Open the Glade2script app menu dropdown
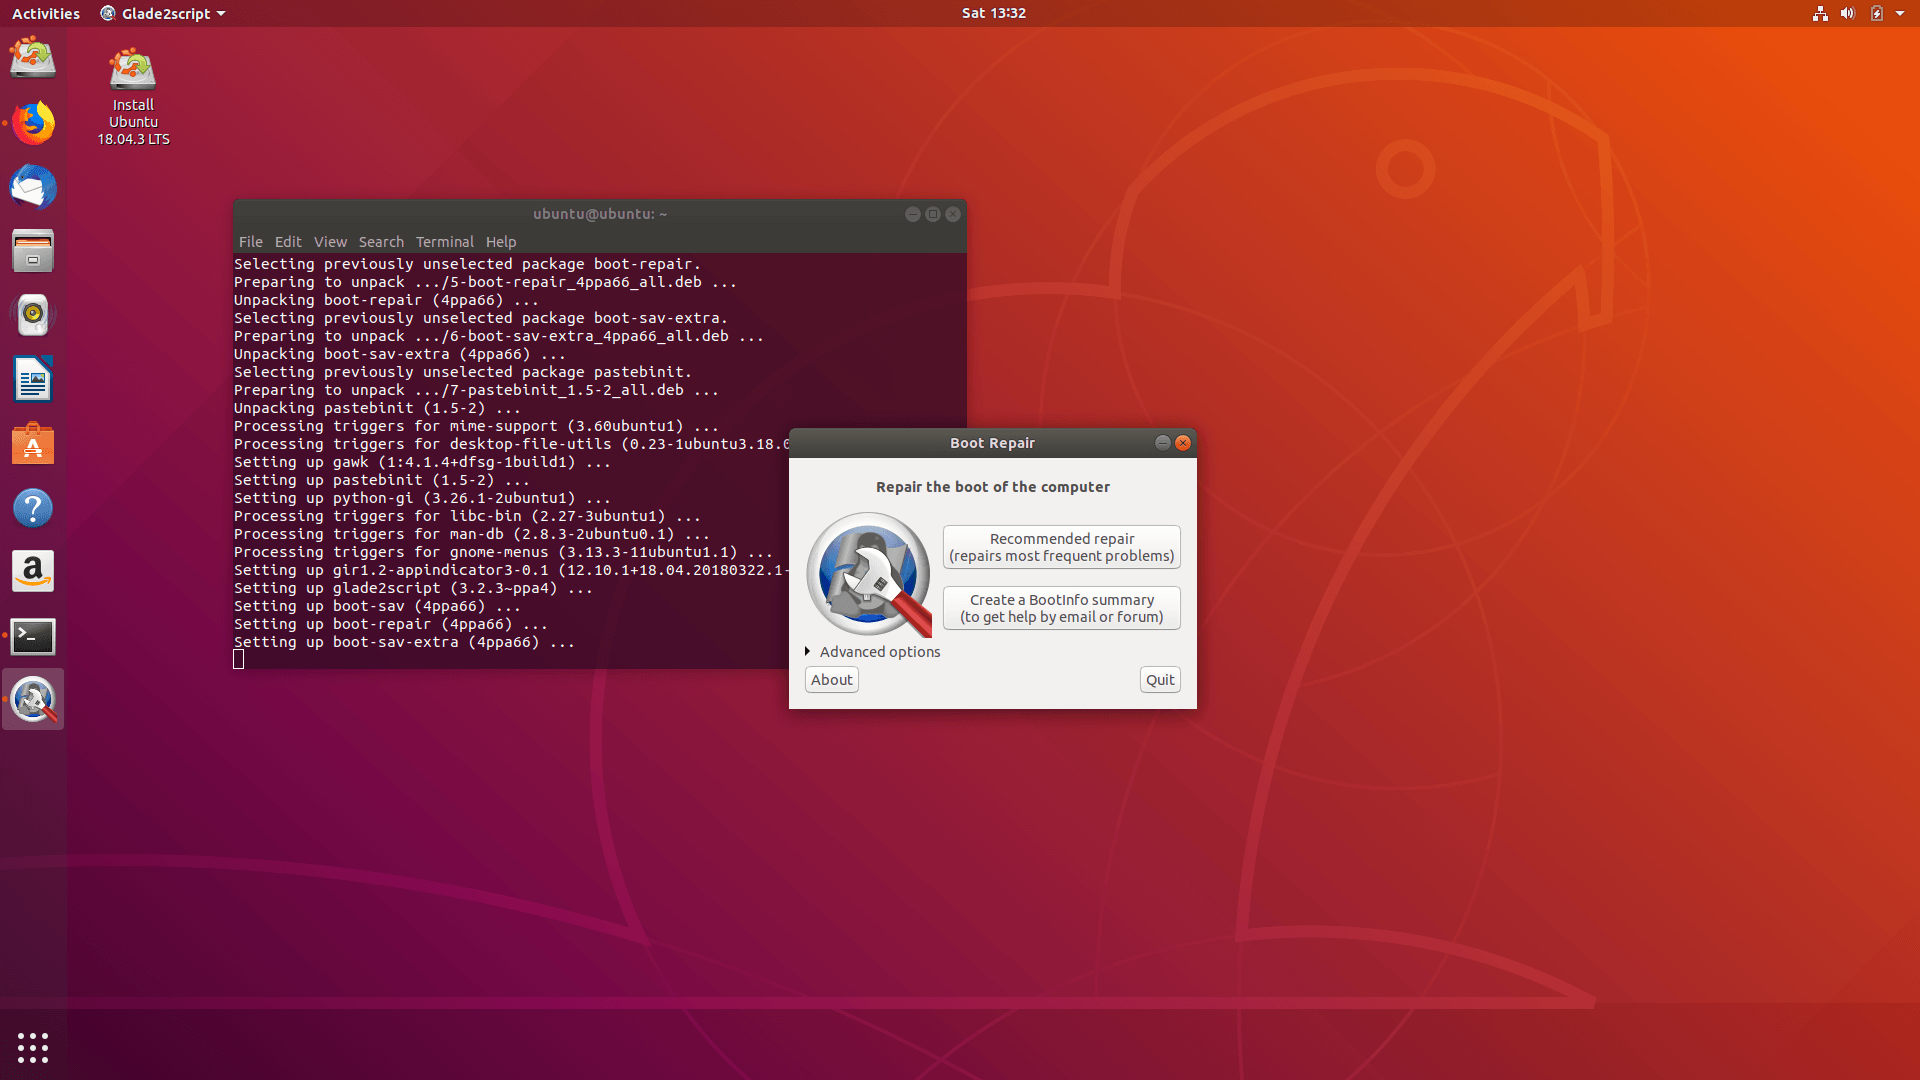1920x1080 pixels. (164, 13)
